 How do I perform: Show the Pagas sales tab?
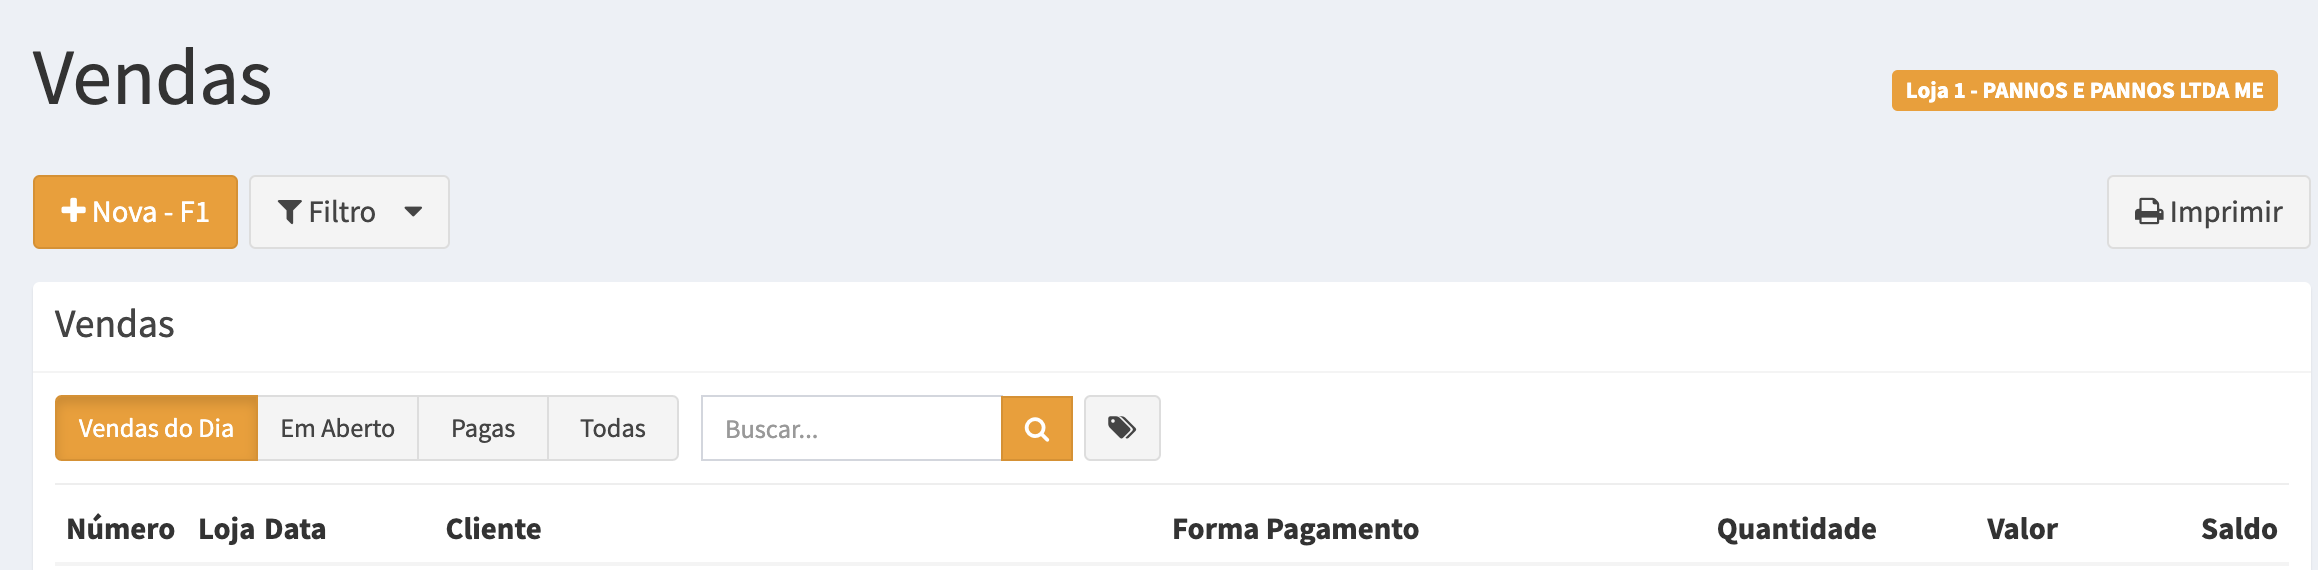pyautogui.click(x=483, y=428)
